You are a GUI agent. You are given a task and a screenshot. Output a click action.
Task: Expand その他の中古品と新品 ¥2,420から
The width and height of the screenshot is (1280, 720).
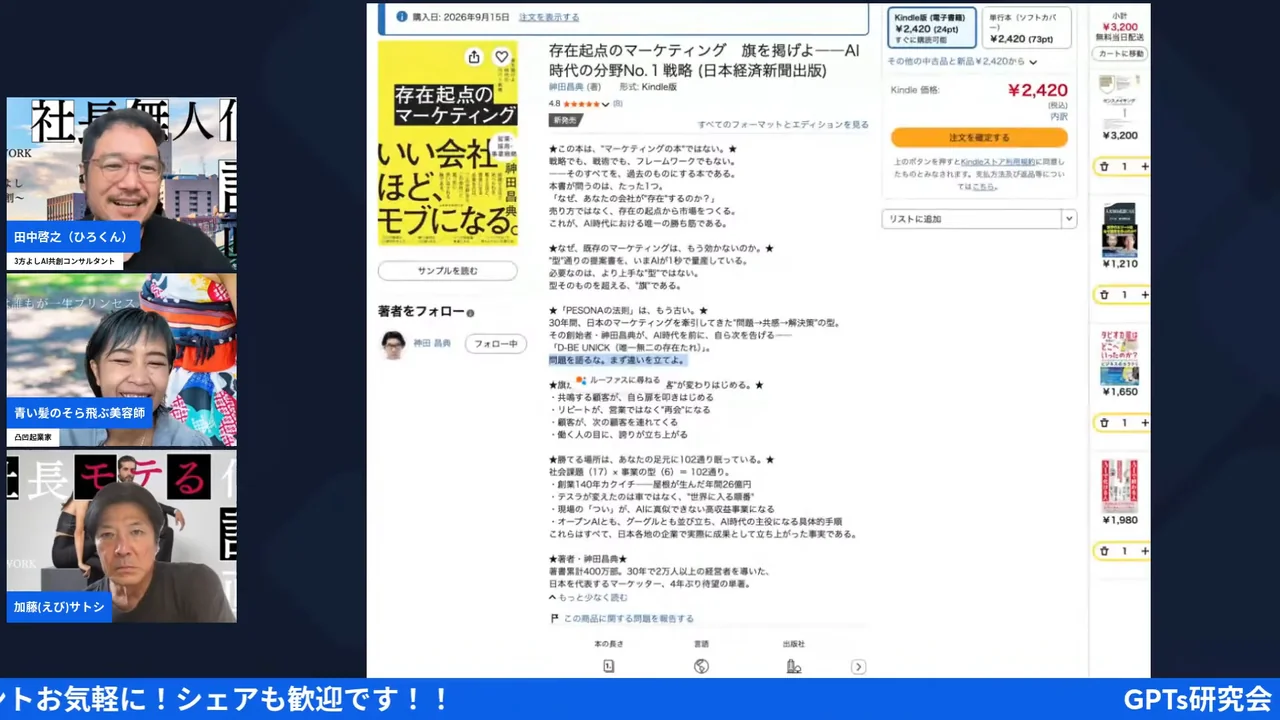(x=962, y=62)
